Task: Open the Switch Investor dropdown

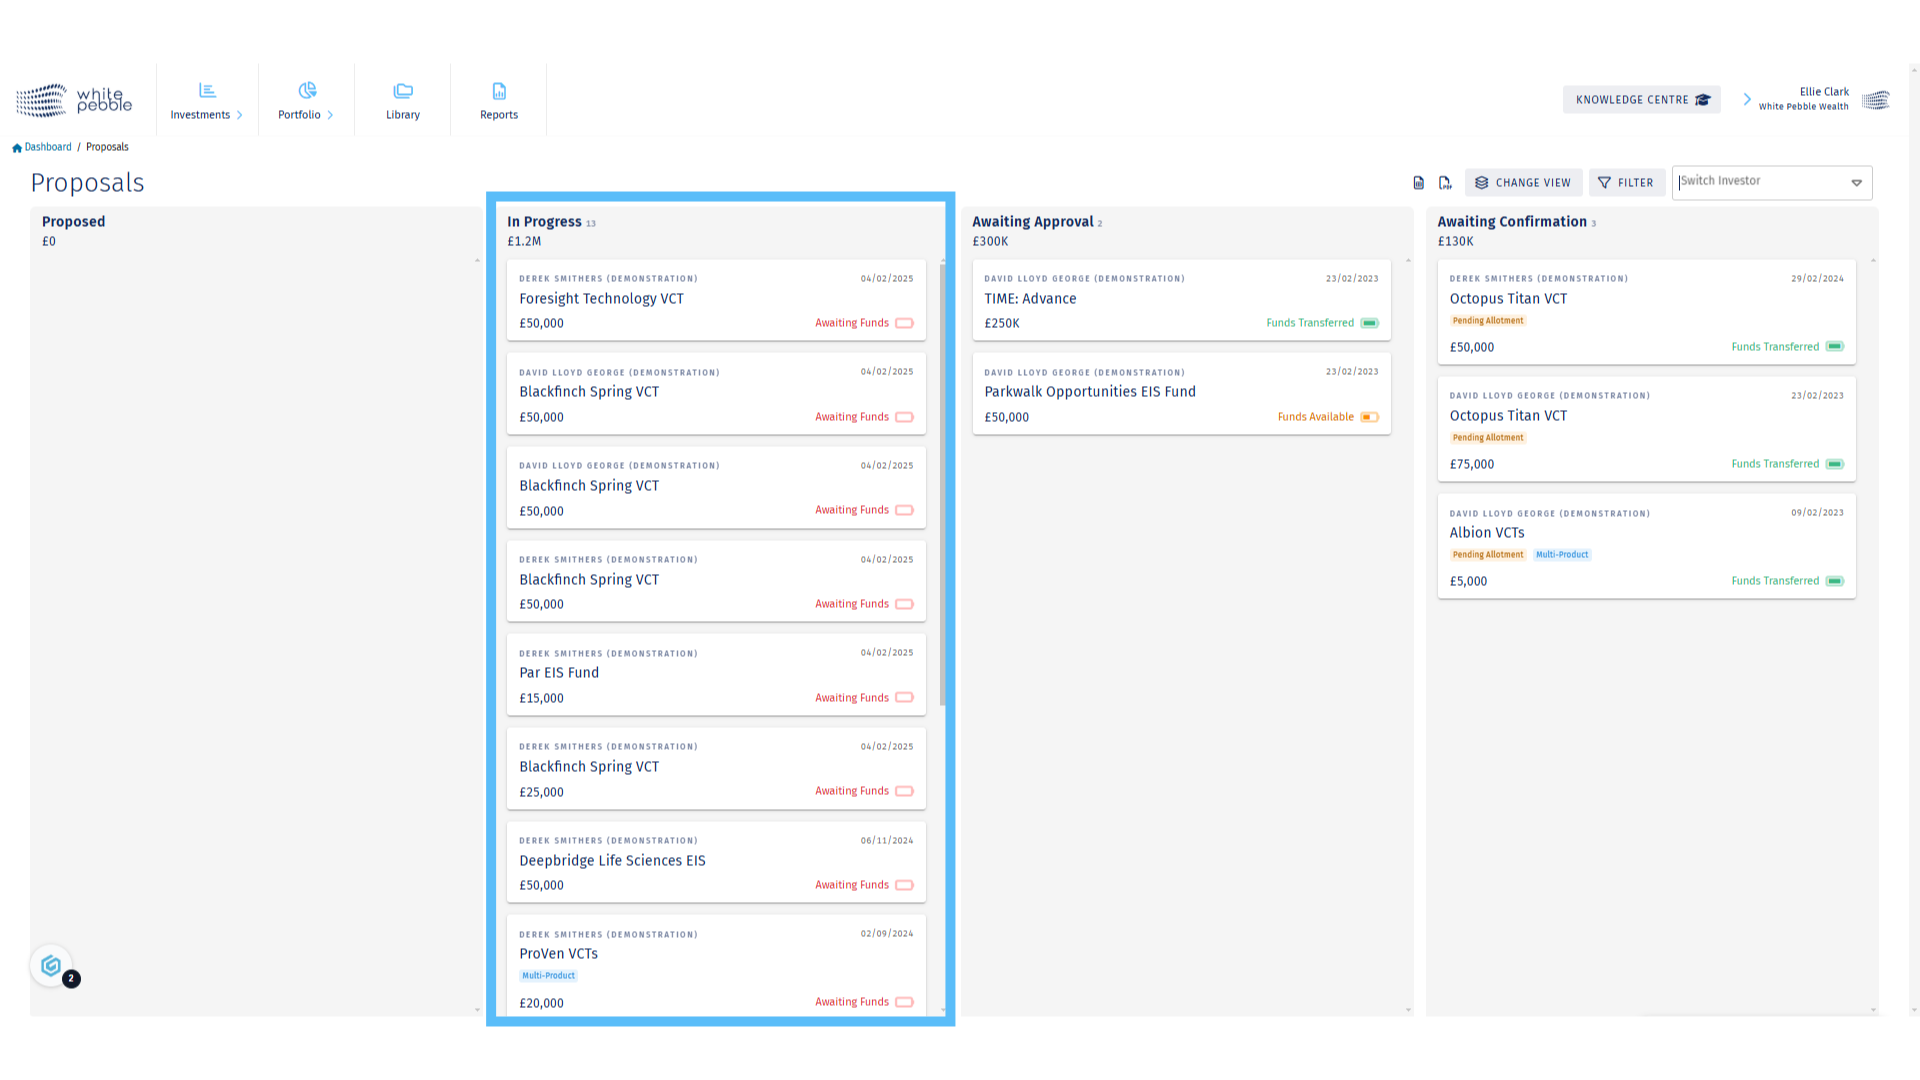Action: tap(1855, 183)
